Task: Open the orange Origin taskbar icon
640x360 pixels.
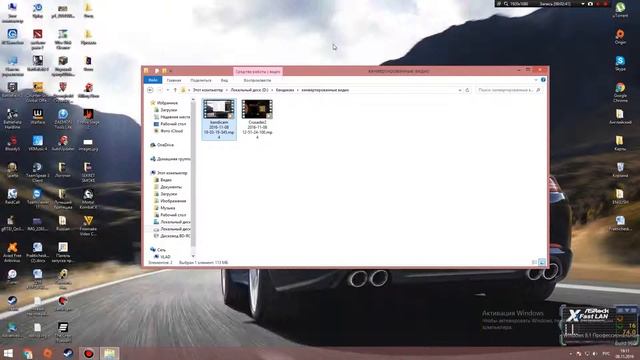Action: click(48, 353)
